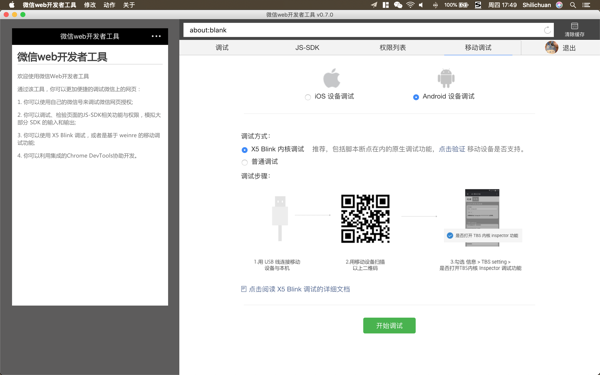Switch to the 移动调试 tab
The image size is (600, 375).
point(478,47)
